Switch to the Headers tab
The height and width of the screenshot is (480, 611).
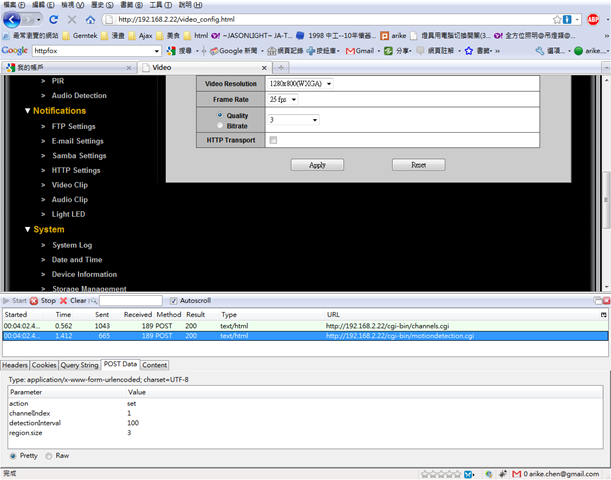point(15,365)
